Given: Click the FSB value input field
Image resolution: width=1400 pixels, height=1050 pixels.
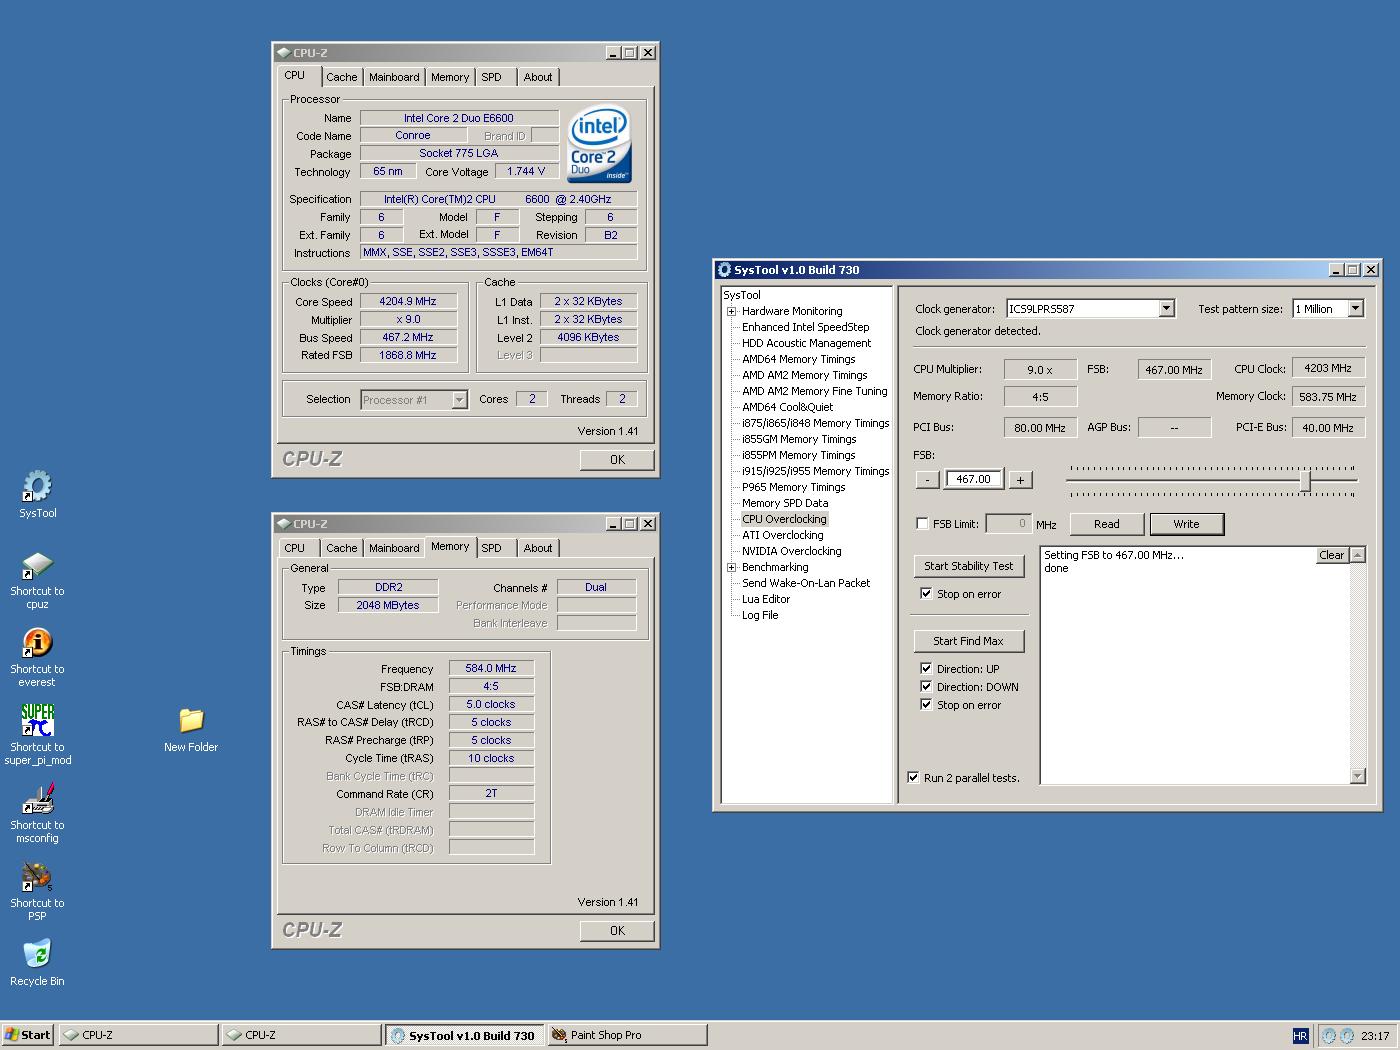Looking at the screenshot, I should point(973,479).
